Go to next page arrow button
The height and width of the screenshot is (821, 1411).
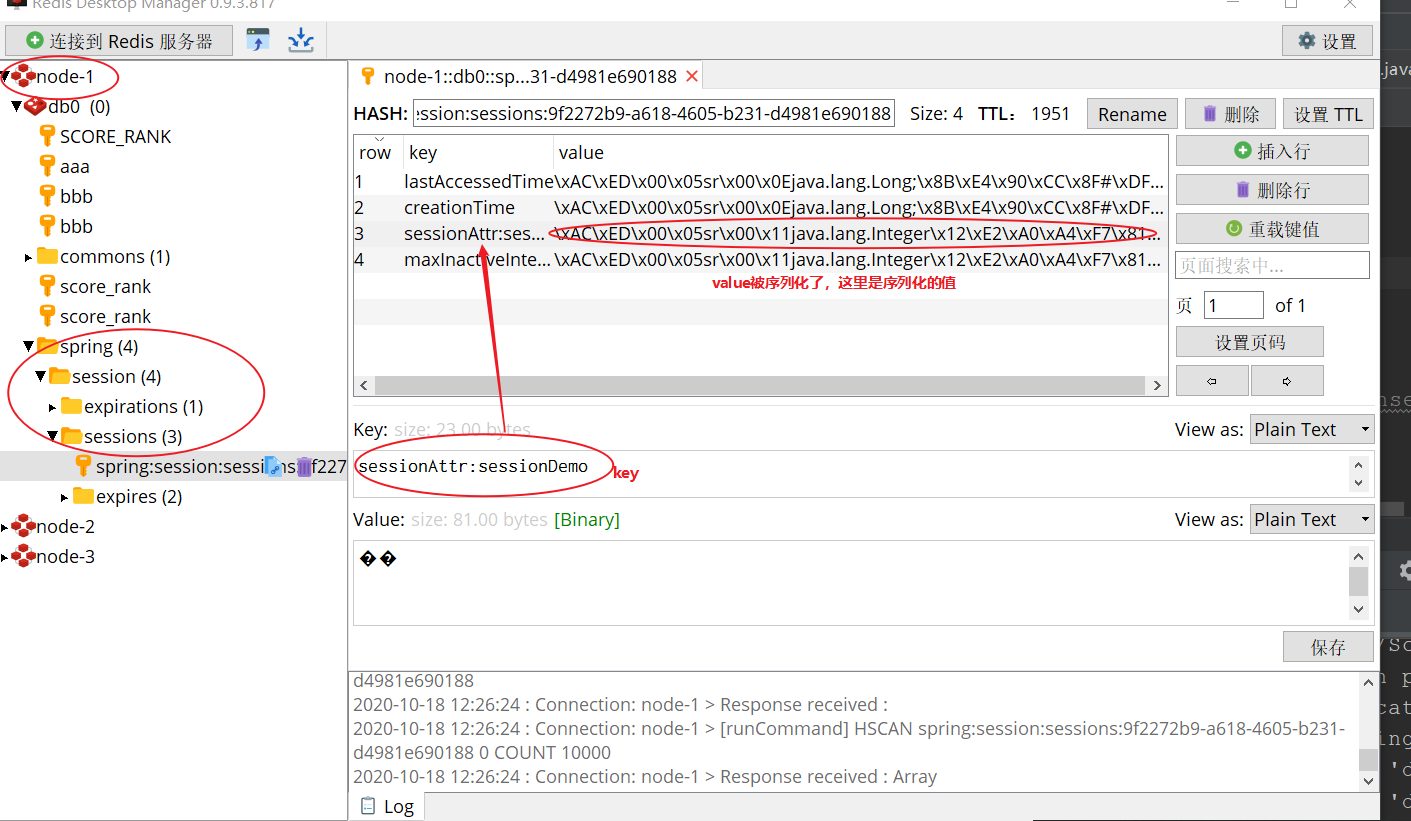1287,380
